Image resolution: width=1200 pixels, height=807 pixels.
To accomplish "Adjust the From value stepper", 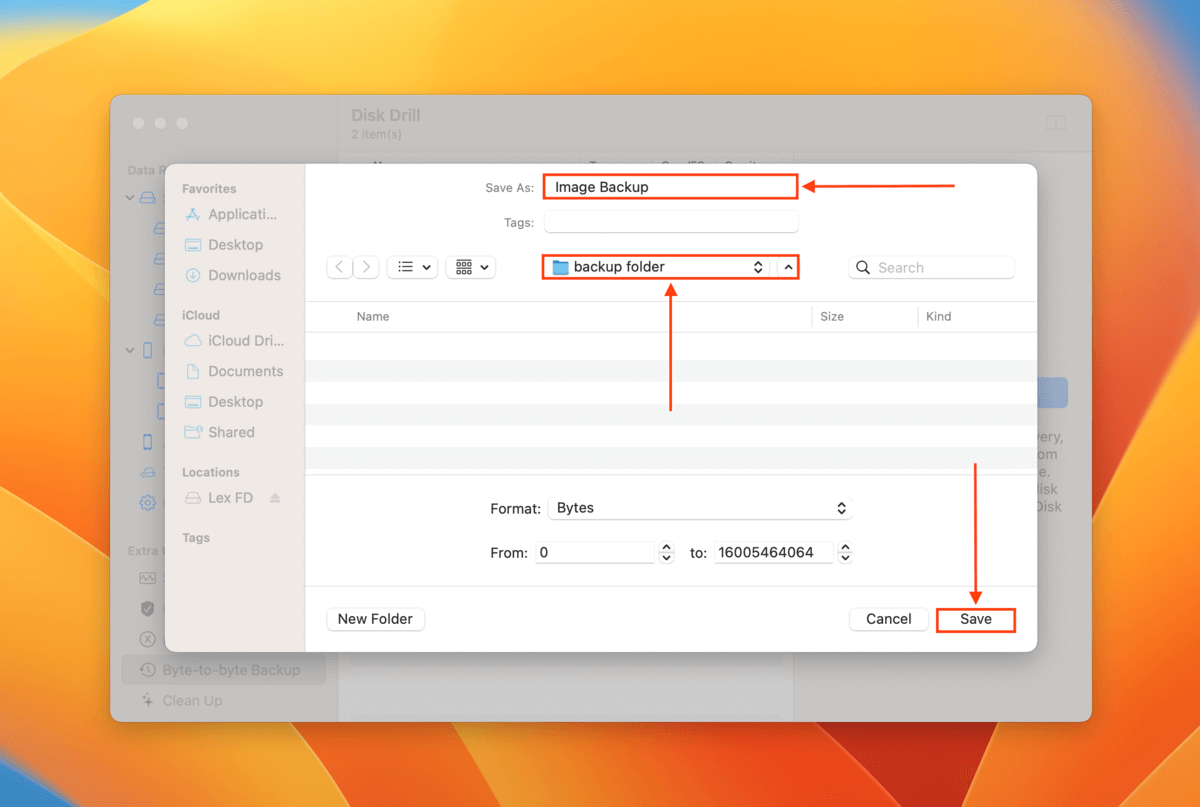I will pos(667,552).
